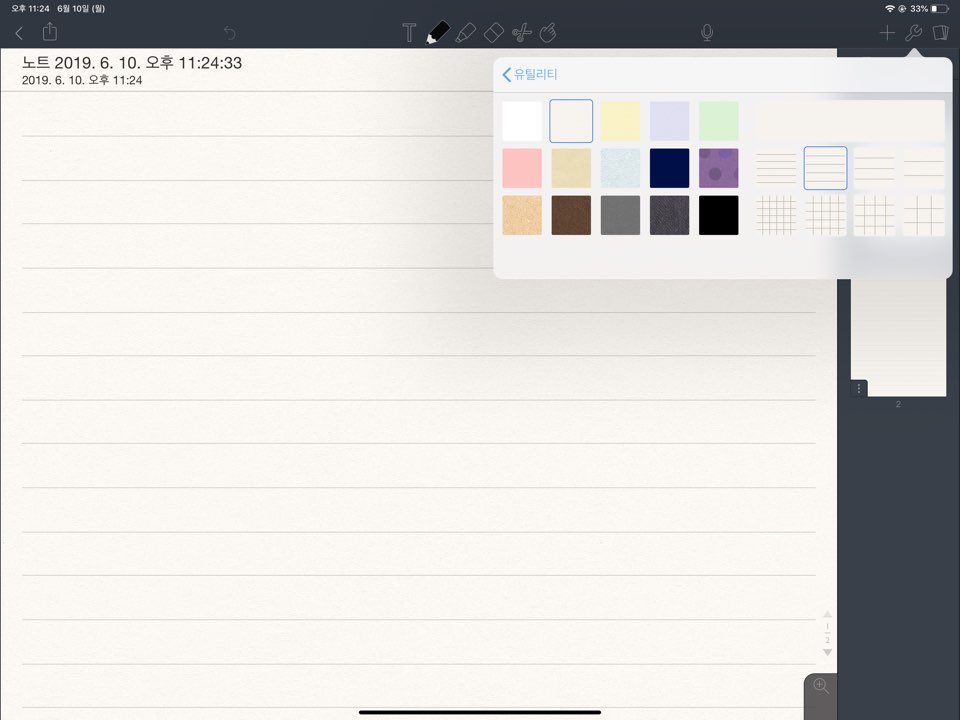Go back to 유틸리티 menu

[x=530, y=75]
